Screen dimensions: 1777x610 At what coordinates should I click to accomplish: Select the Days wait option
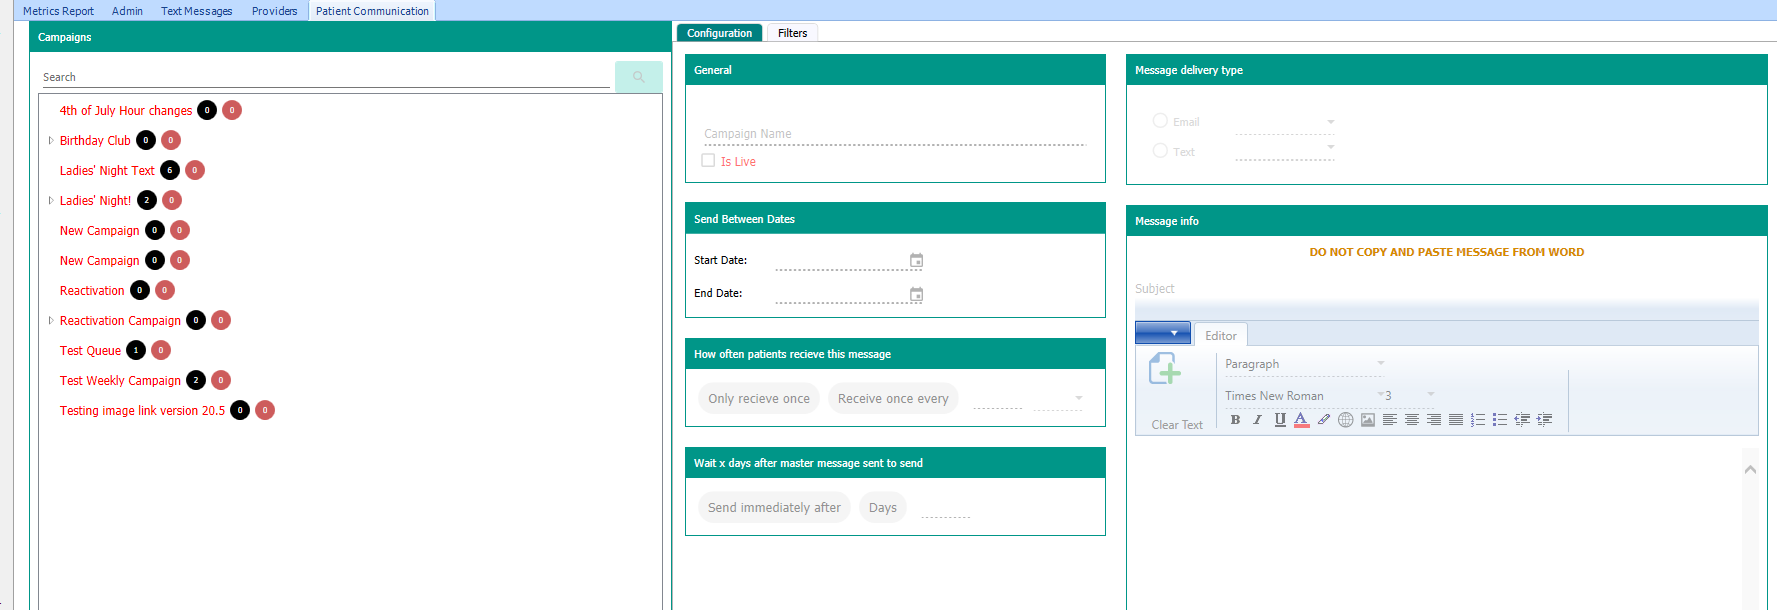point(883,507)
